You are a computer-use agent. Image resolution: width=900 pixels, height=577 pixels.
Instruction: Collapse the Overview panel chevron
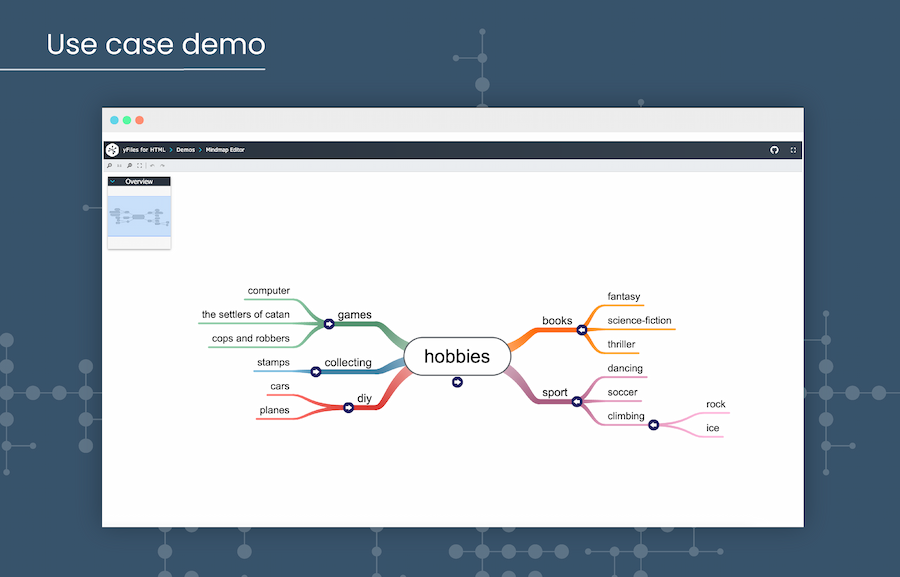pos(113,182)
